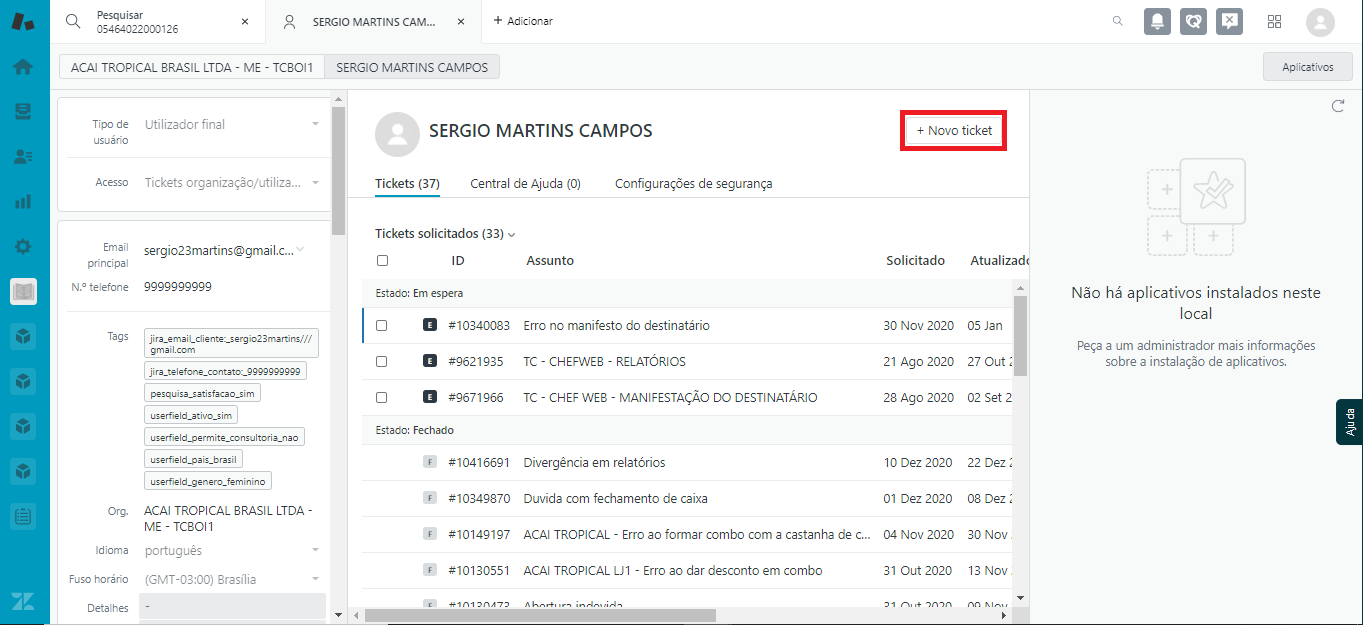Expand the Email principal dropdown arrow

(x=300, y=251)
